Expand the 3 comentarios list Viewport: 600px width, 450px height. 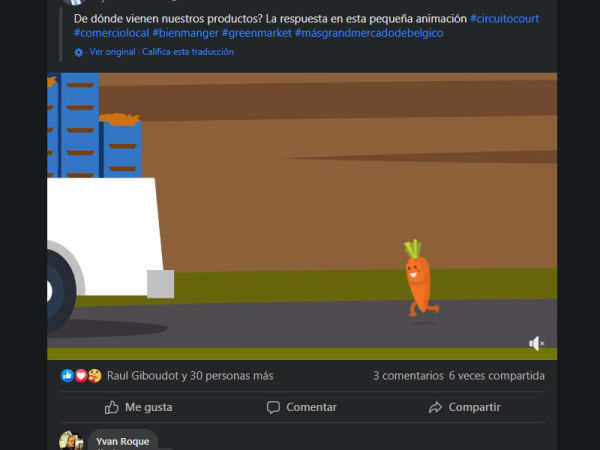(x=408, y=376)
